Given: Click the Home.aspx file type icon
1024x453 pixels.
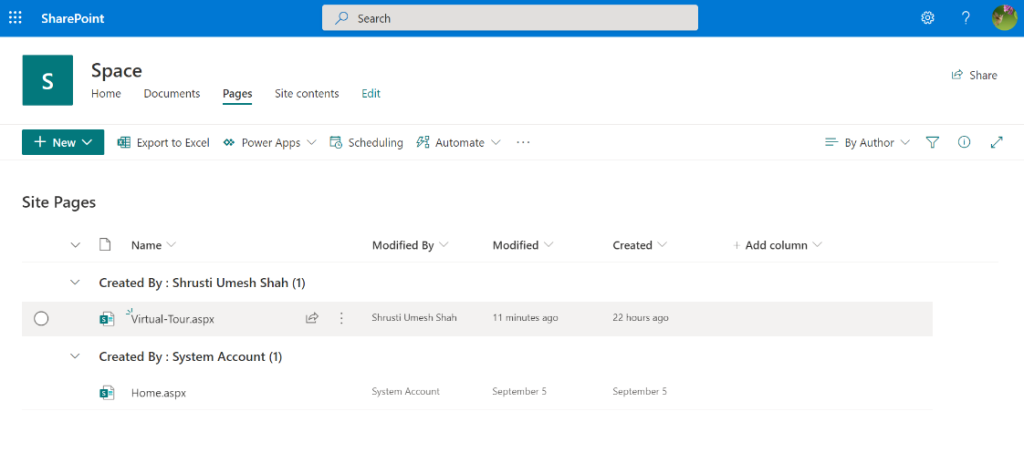Looking at the screenshot, I should (106, 393).
